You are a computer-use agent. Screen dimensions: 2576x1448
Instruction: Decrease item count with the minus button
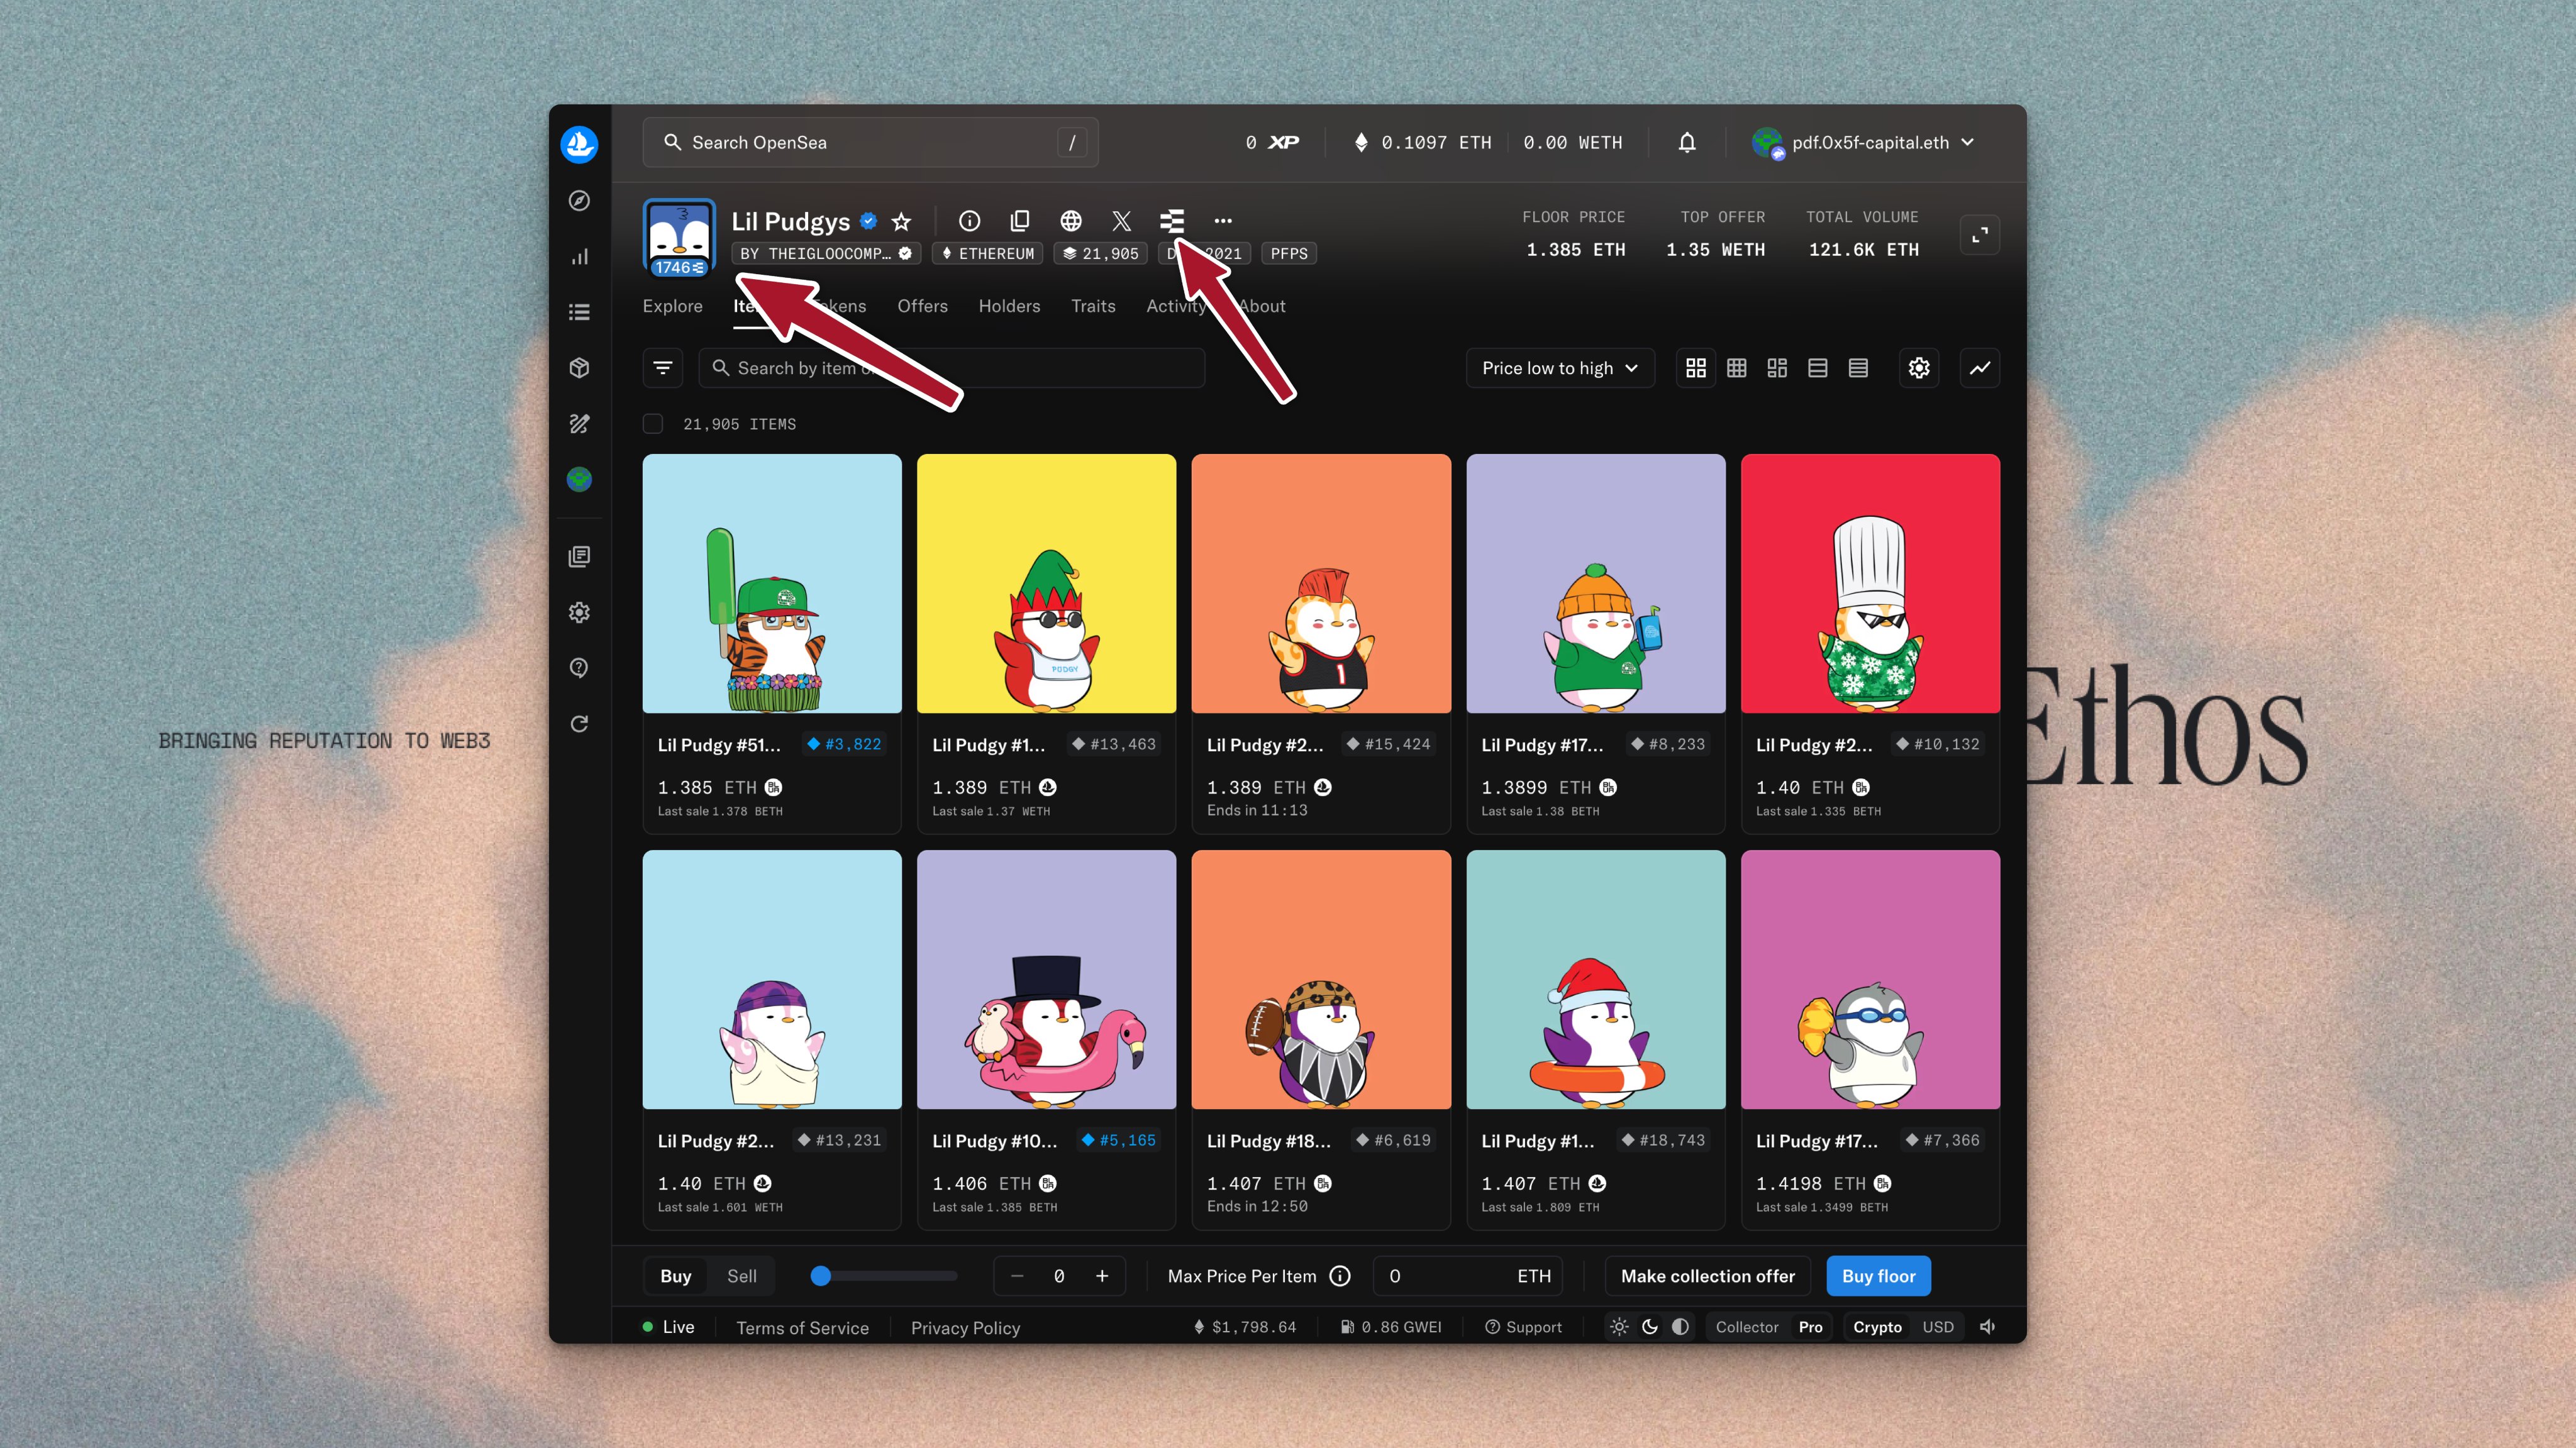pos(1017,1276)
